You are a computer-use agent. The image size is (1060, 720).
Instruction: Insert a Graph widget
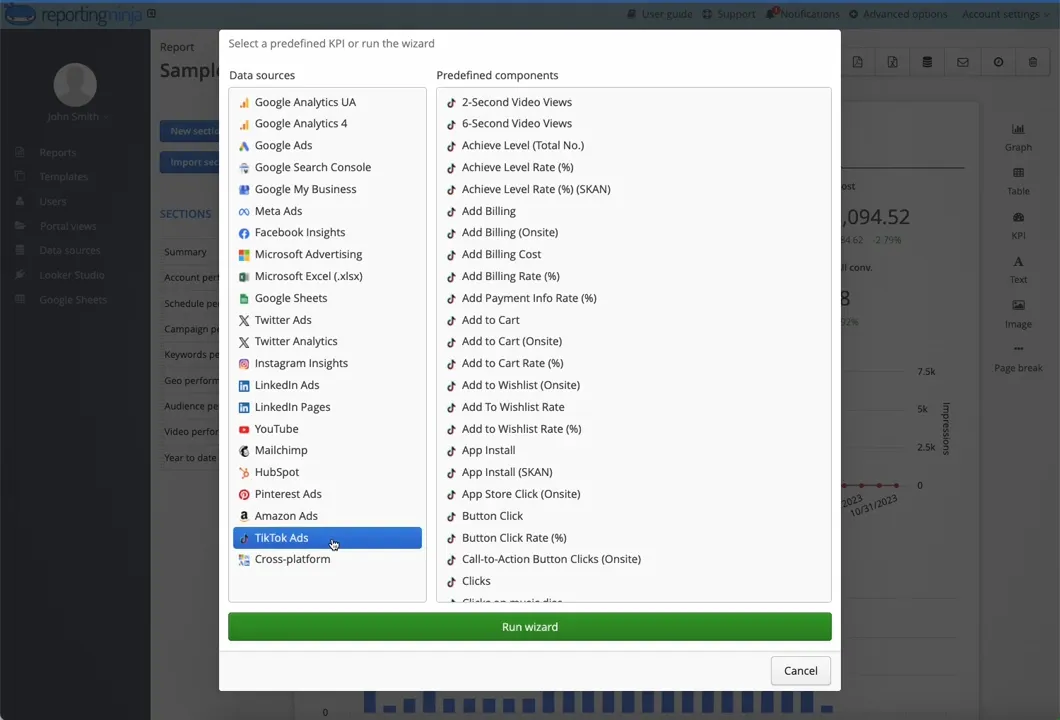tap(1018, 137)
